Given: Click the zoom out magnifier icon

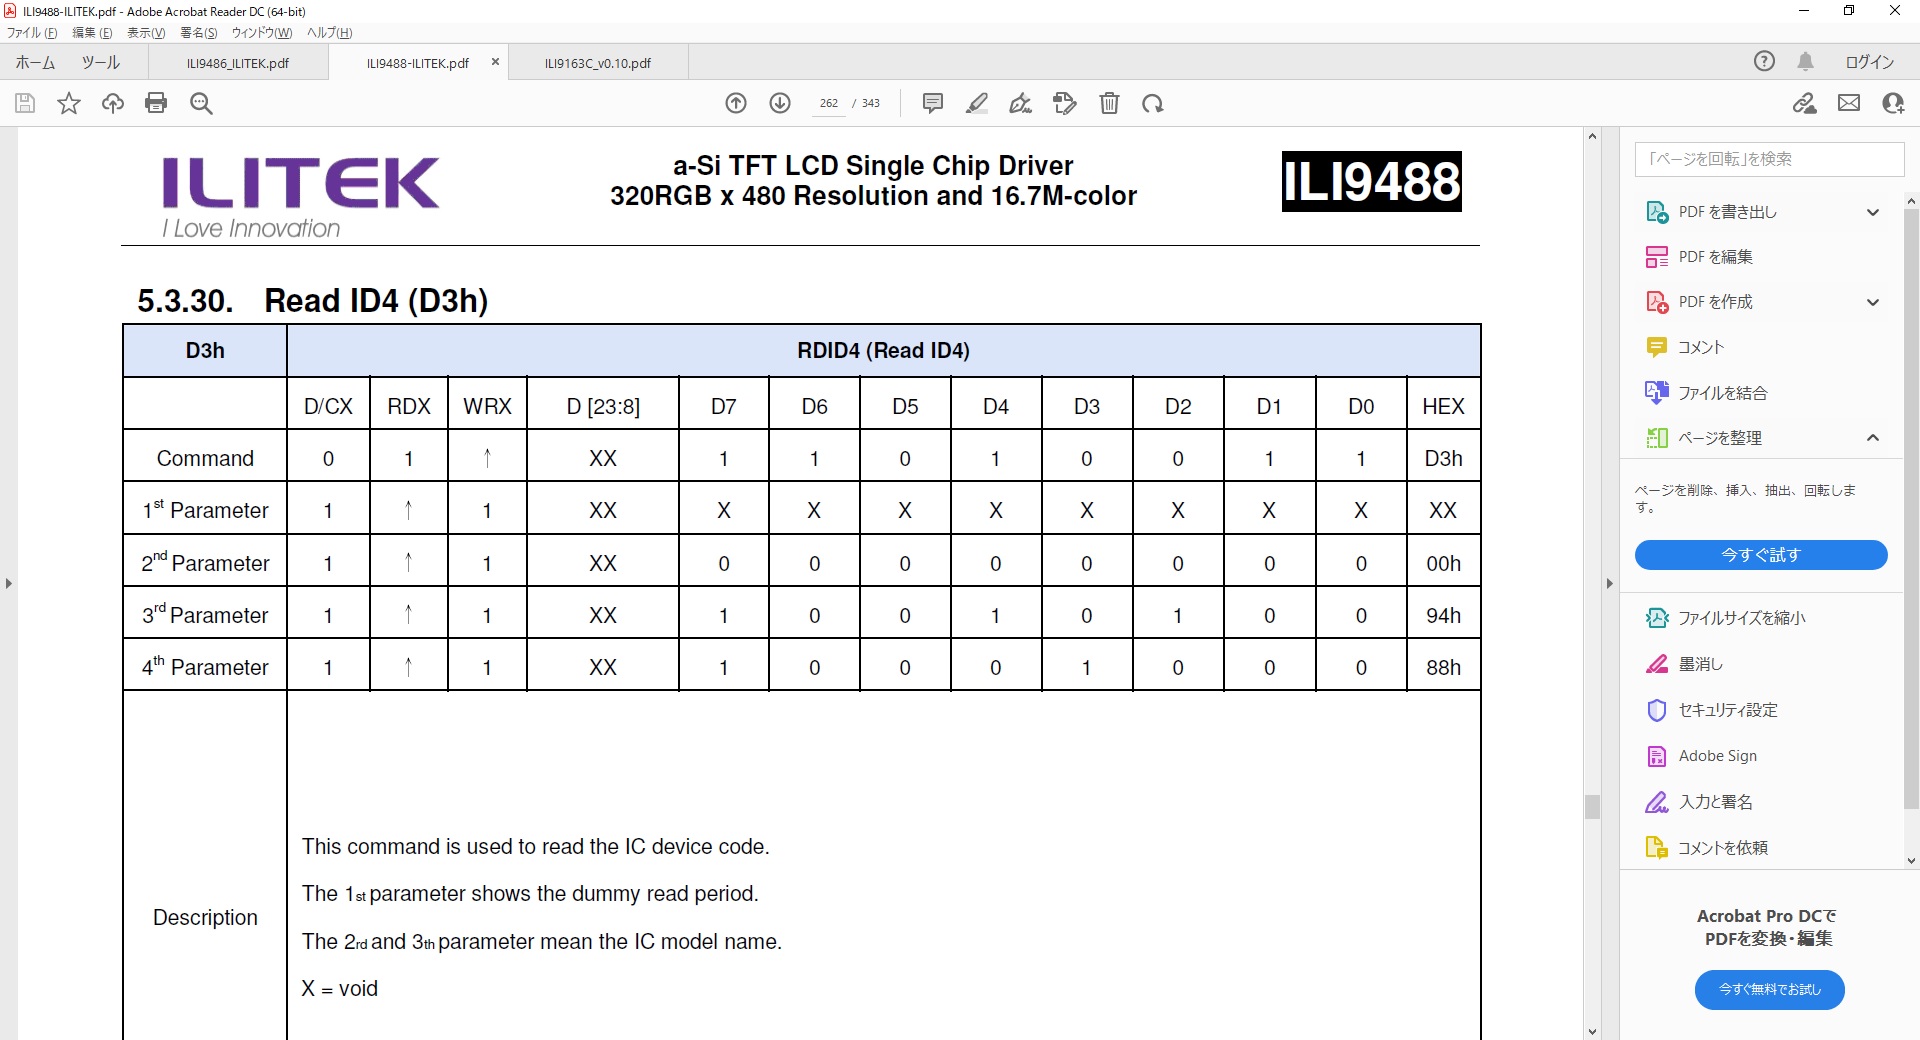Looking at the screenshot, I should (x=201, y=103).
